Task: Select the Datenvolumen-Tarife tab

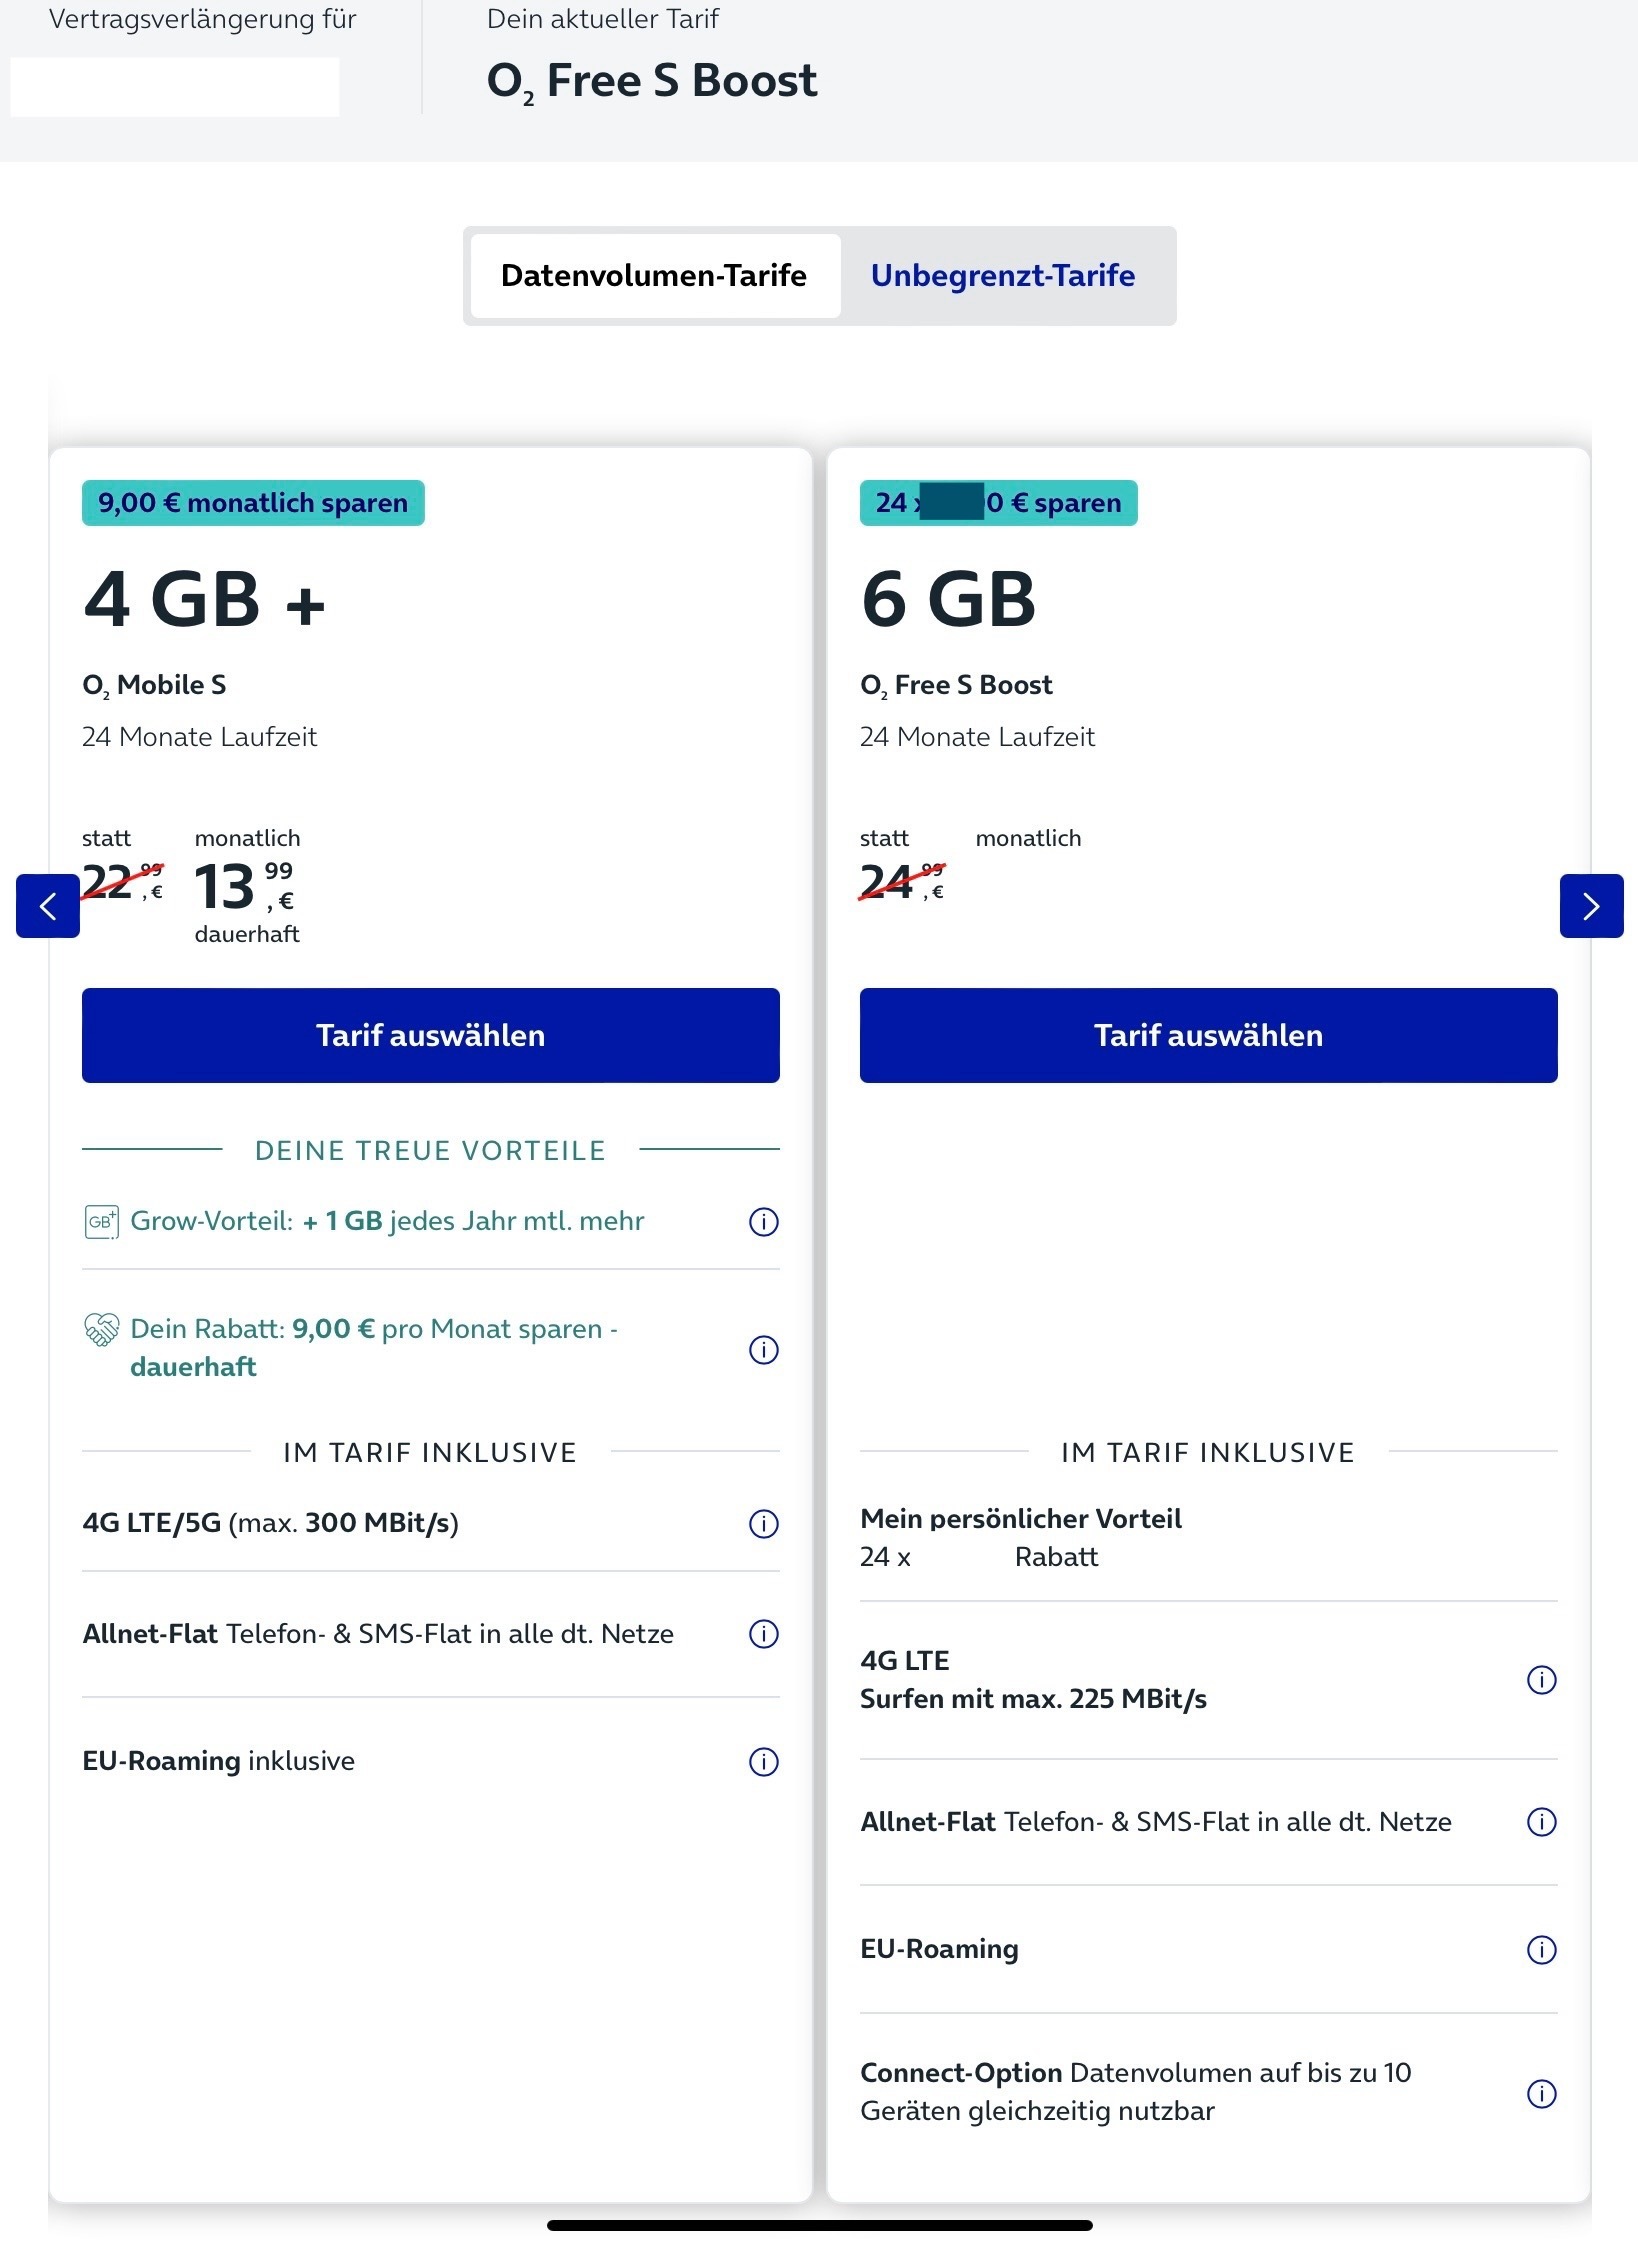Action: point(654,275)
